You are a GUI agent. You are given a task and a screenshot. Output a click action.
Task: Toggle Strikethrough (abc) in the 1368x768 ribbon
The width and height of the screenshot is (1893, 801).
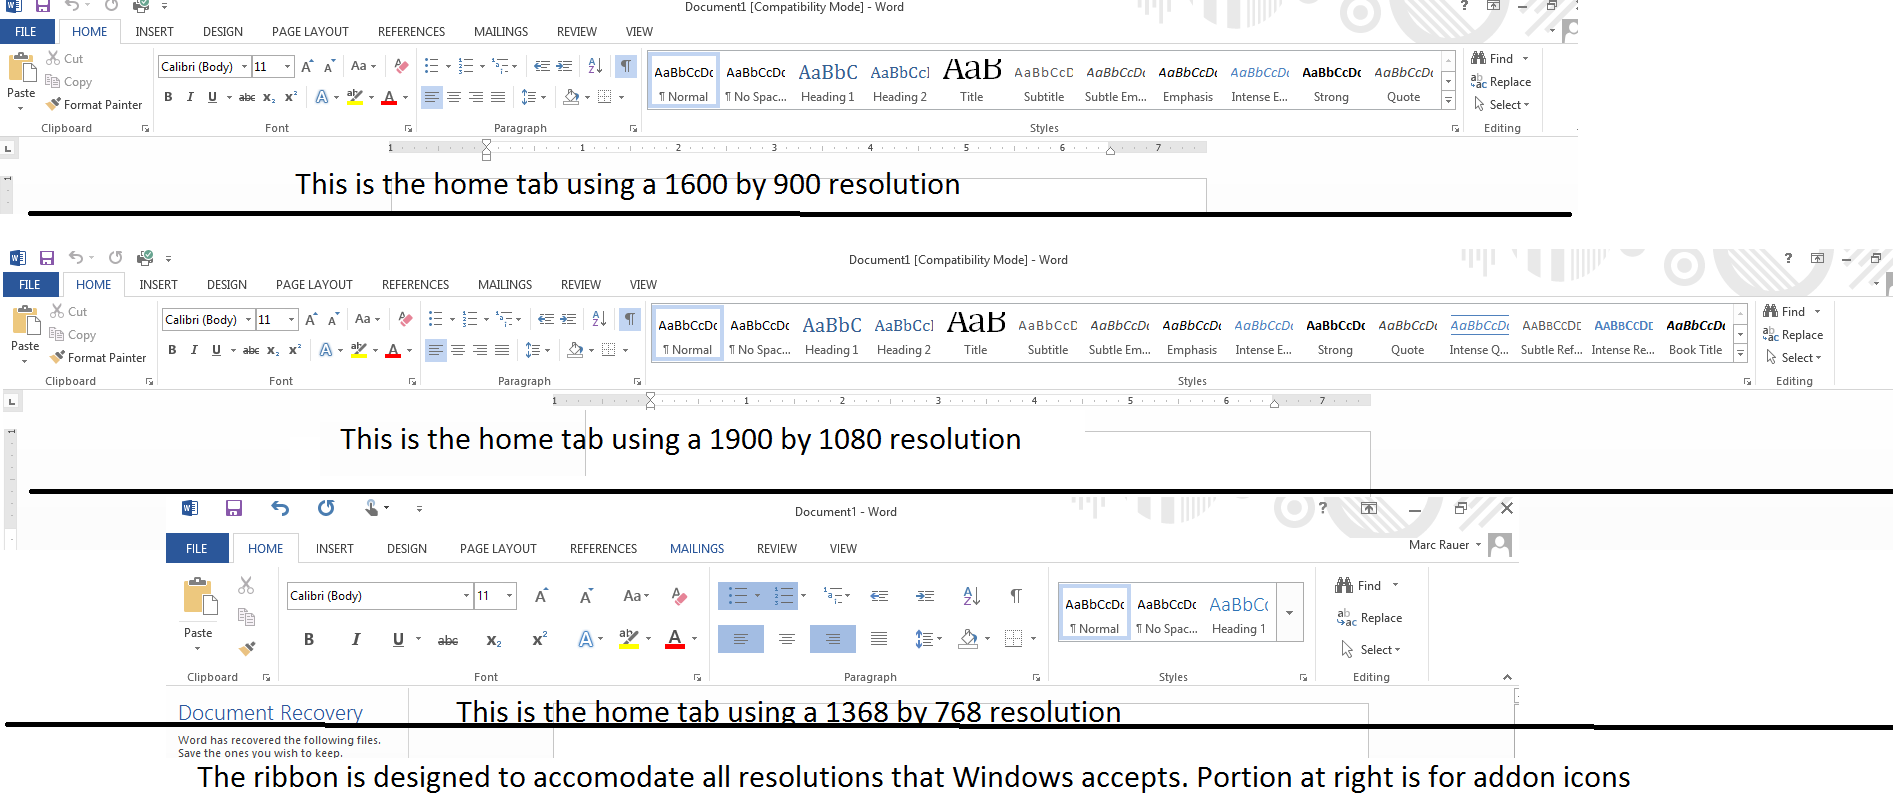[x=448, y=640]
